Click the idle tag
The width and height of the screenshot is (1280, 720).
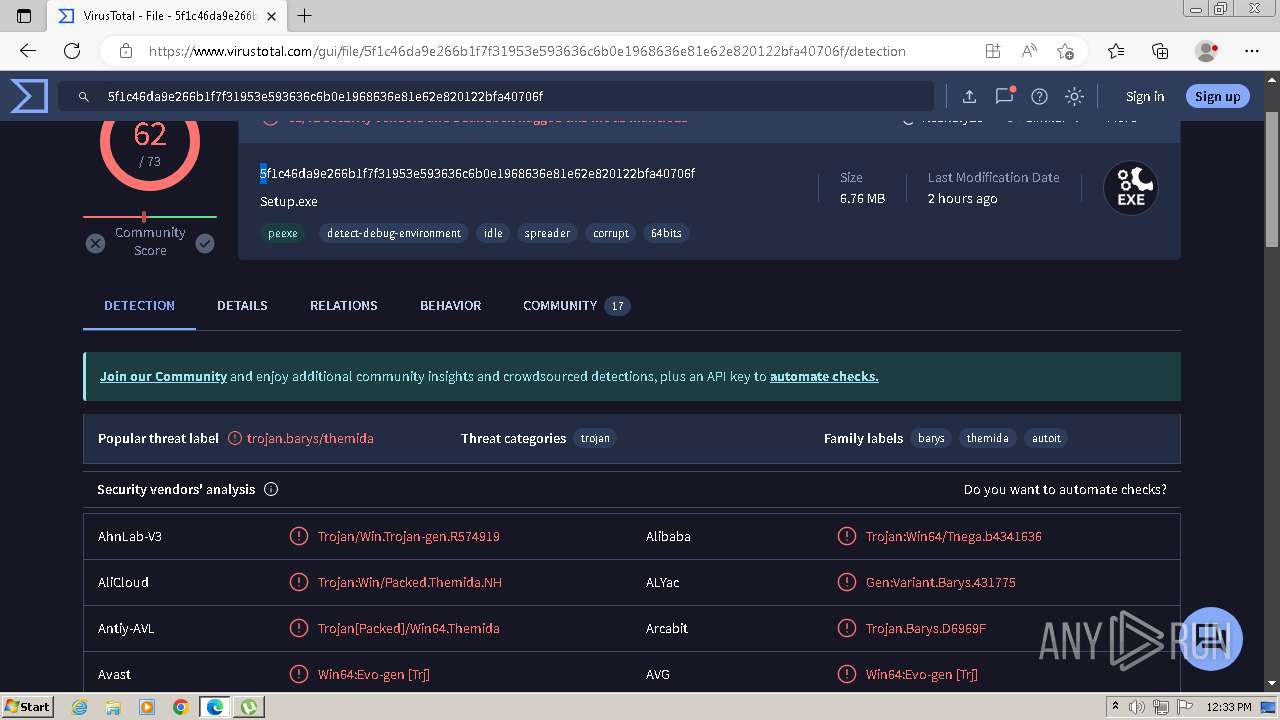pyautogui.click(x=493, y=233)
